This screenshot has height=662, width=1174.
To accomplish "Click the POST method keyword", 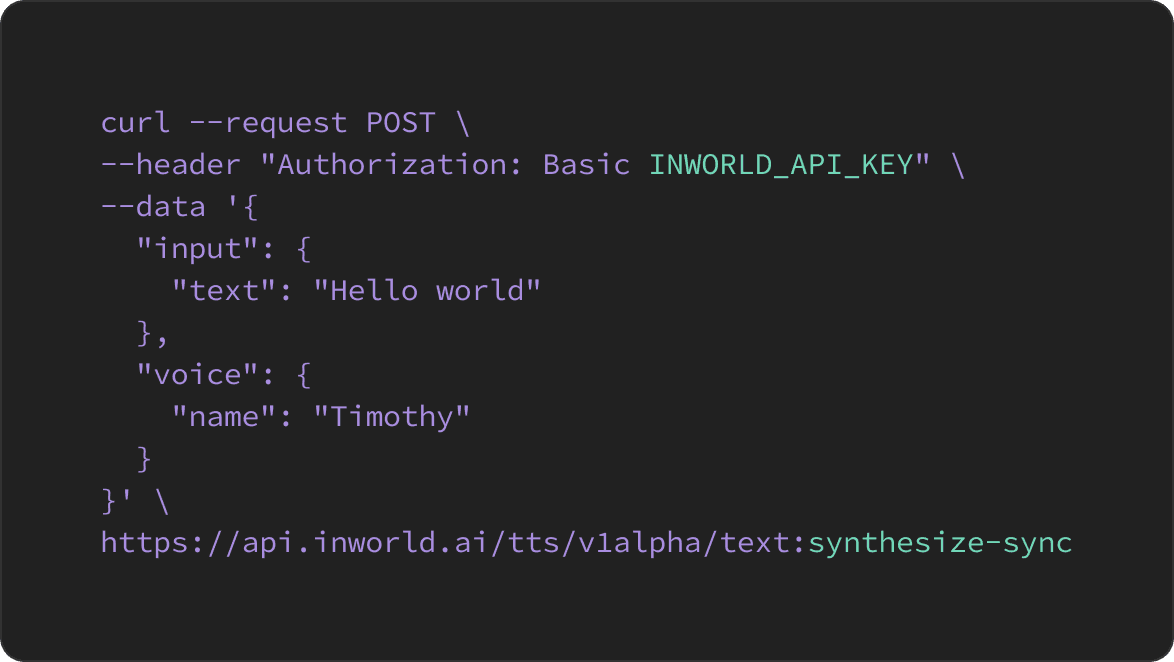I will [400, 123].
